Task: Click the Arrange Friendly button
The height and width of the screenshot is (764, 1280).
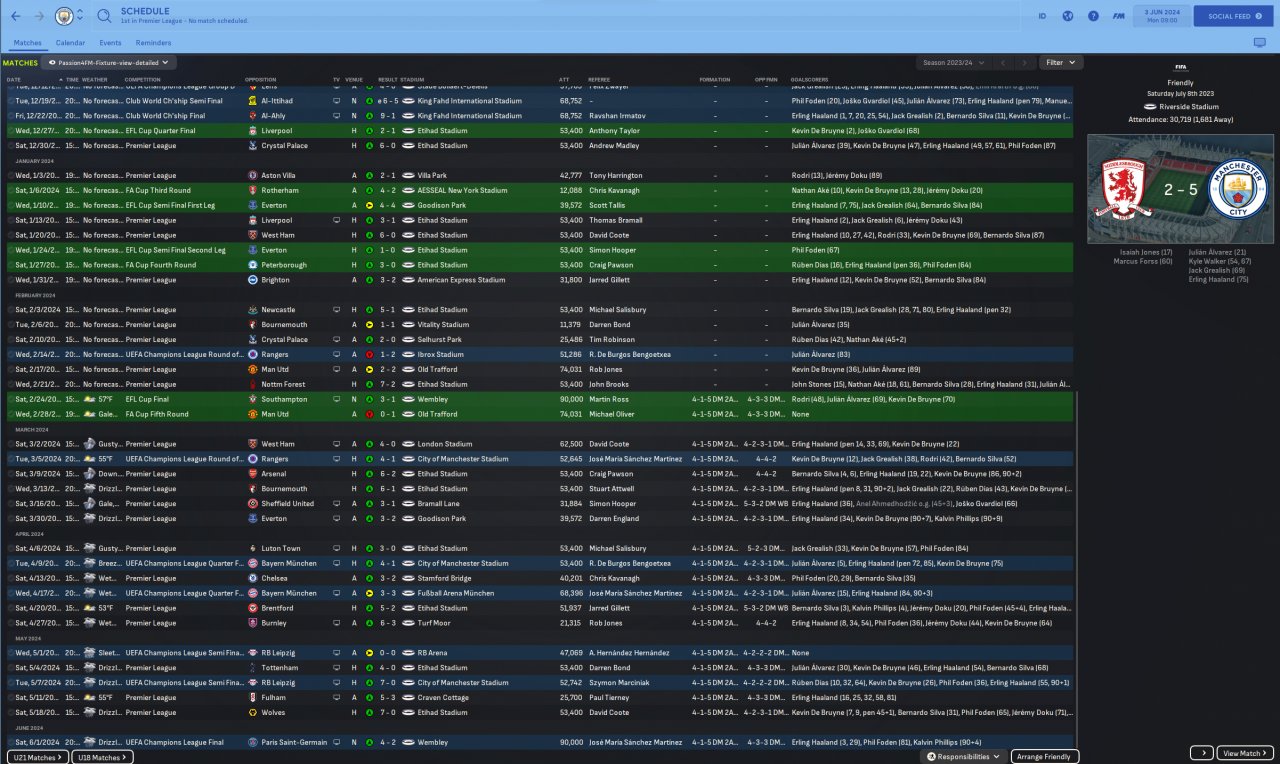Action: (x=1045, y=757)
